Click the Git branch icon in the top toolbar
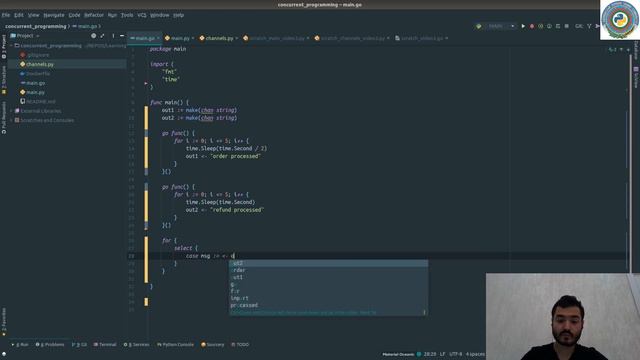This screenshot has width=640, height=360. click(589, 26)
